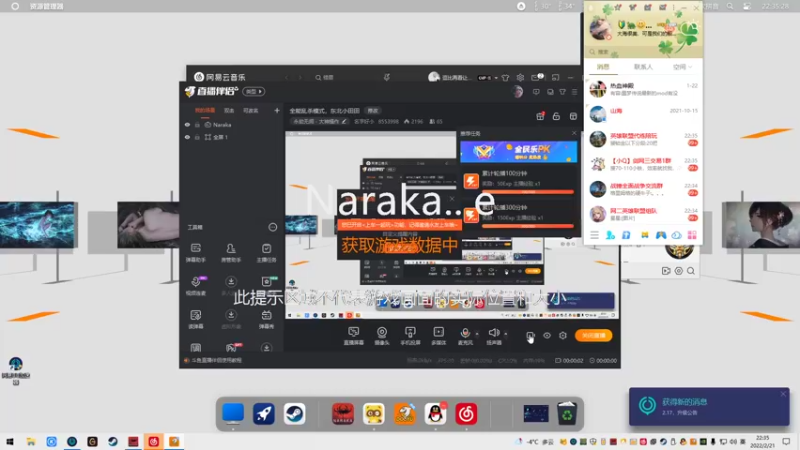Viewport: 800px width, 450px height.
Task: Click the unlock padlock icon above preview
Action: pyautogui.click(x=556, y=116)
